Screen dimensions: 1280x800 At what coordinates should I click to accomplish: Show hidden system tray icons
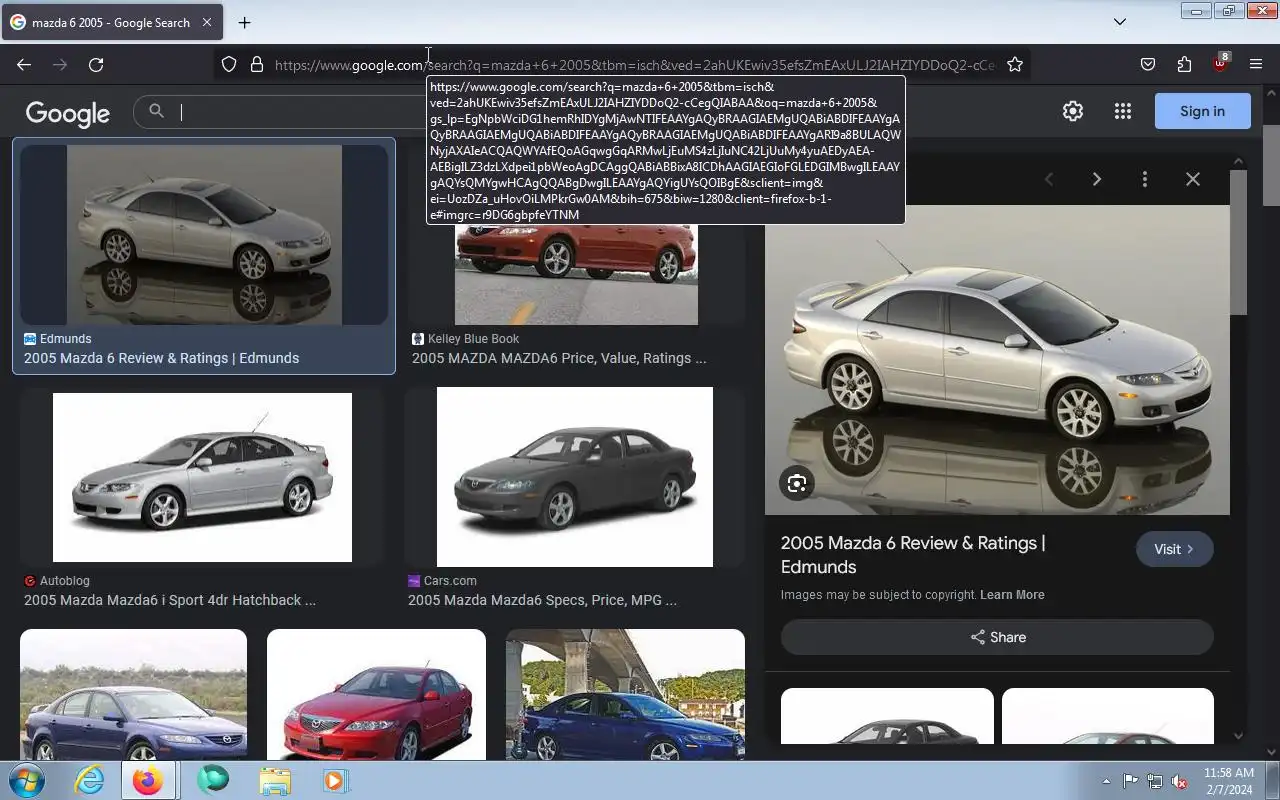(x=1106, y=781)
